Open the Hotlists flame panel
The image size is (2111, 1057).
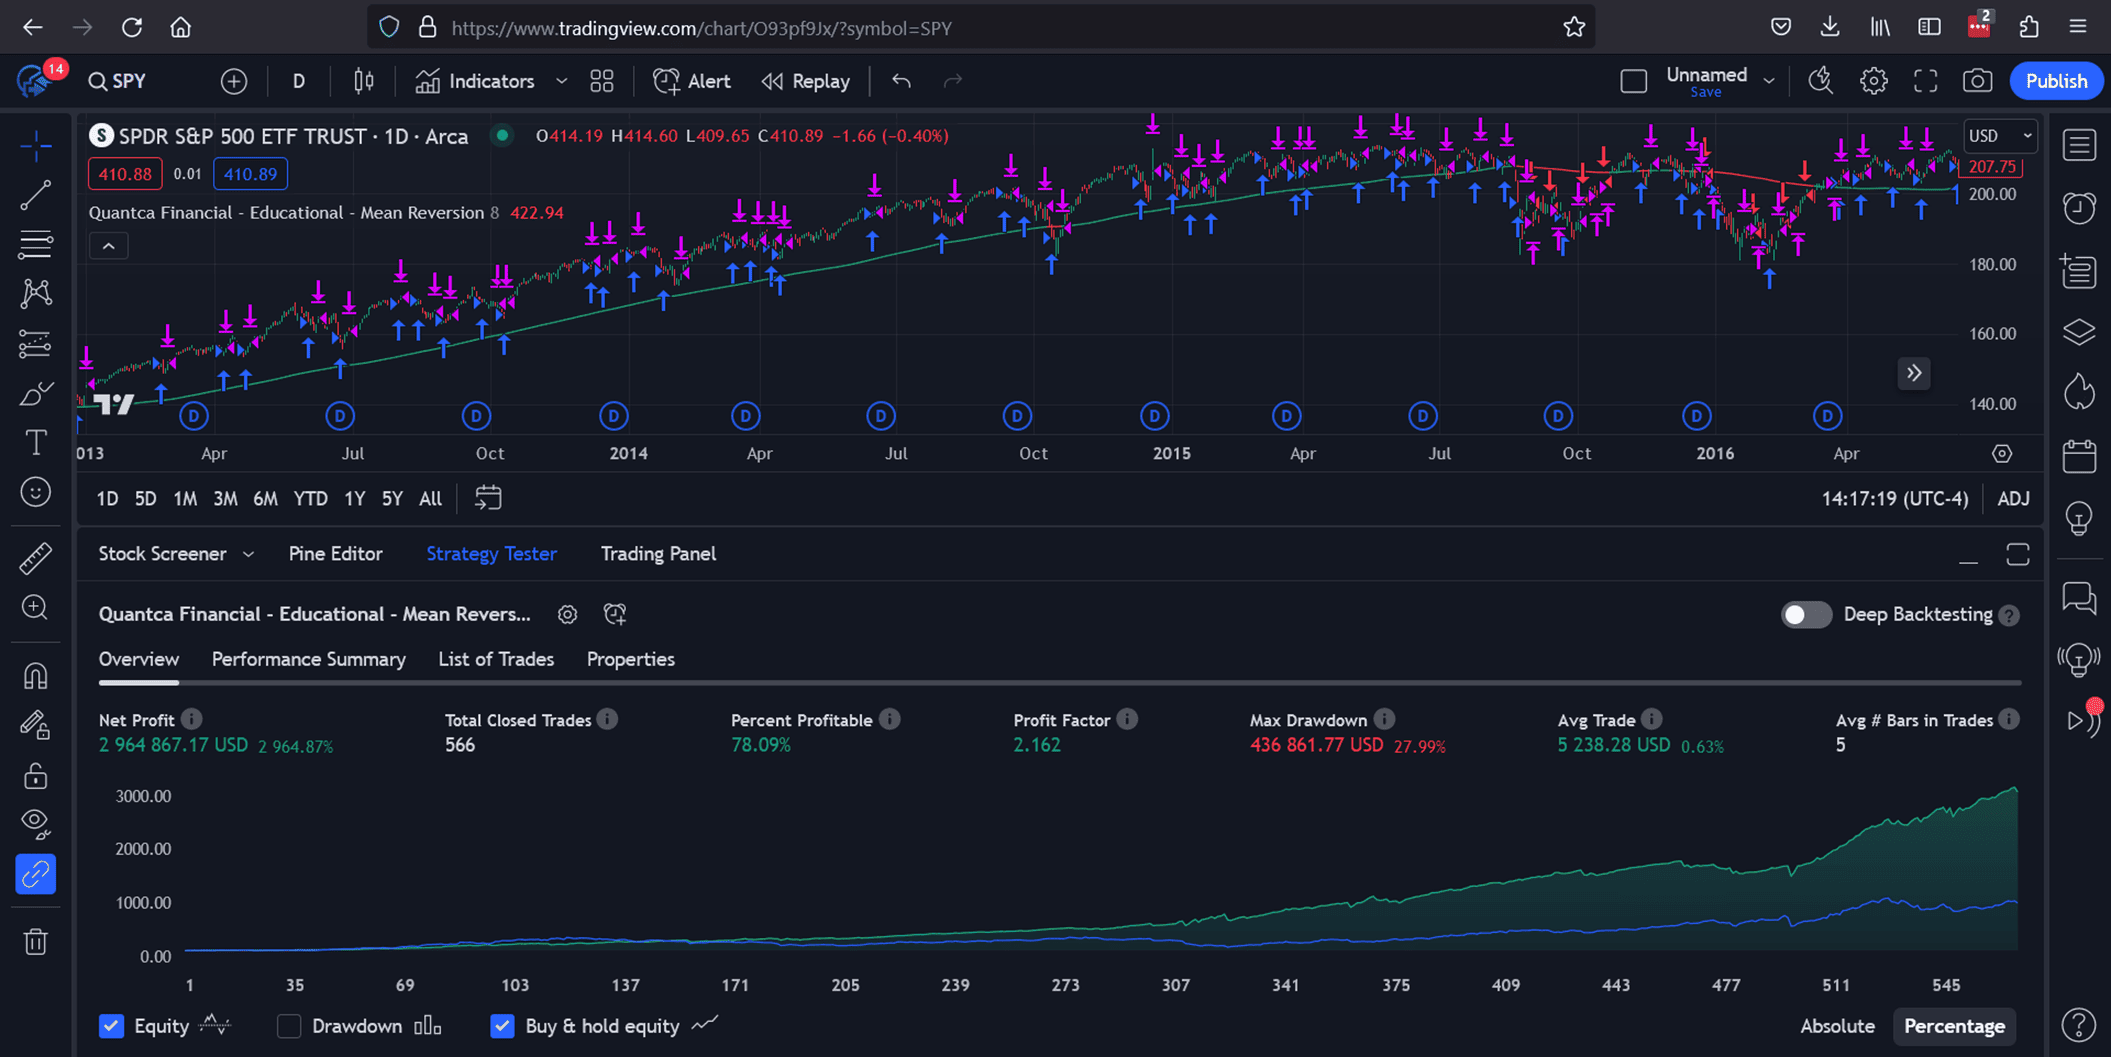[2080, 392]
